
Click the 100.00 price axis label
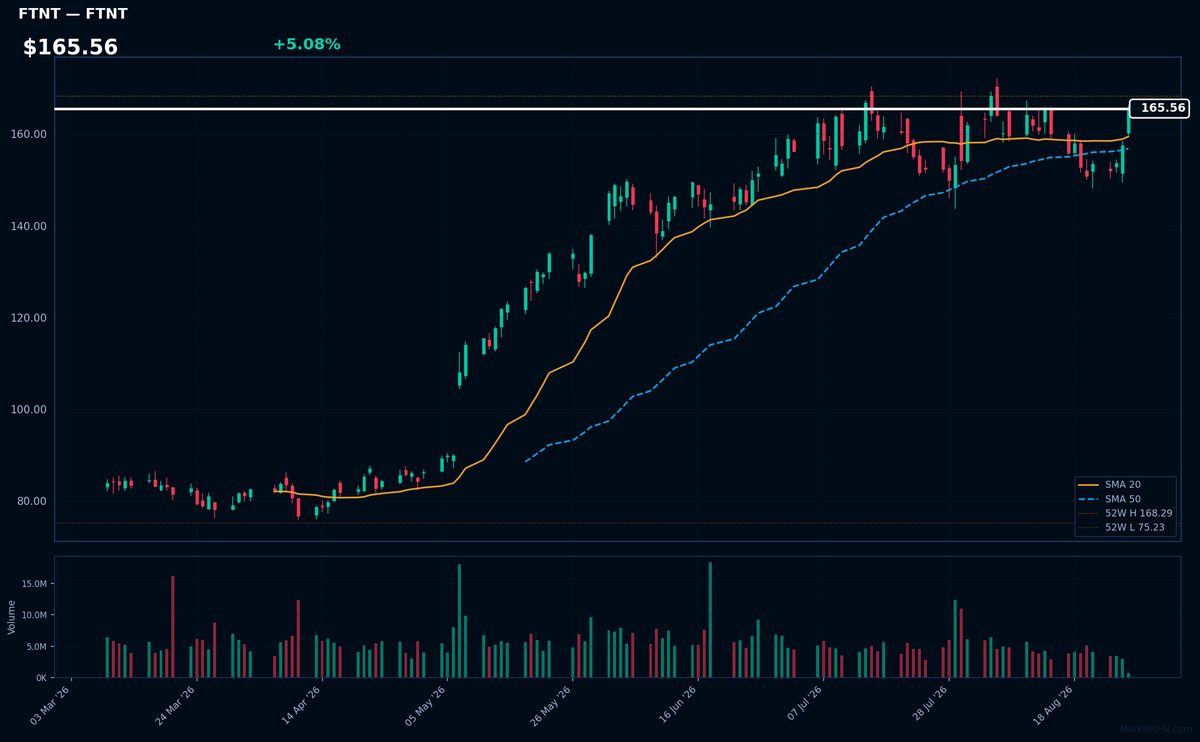click(x=29, y=410)
